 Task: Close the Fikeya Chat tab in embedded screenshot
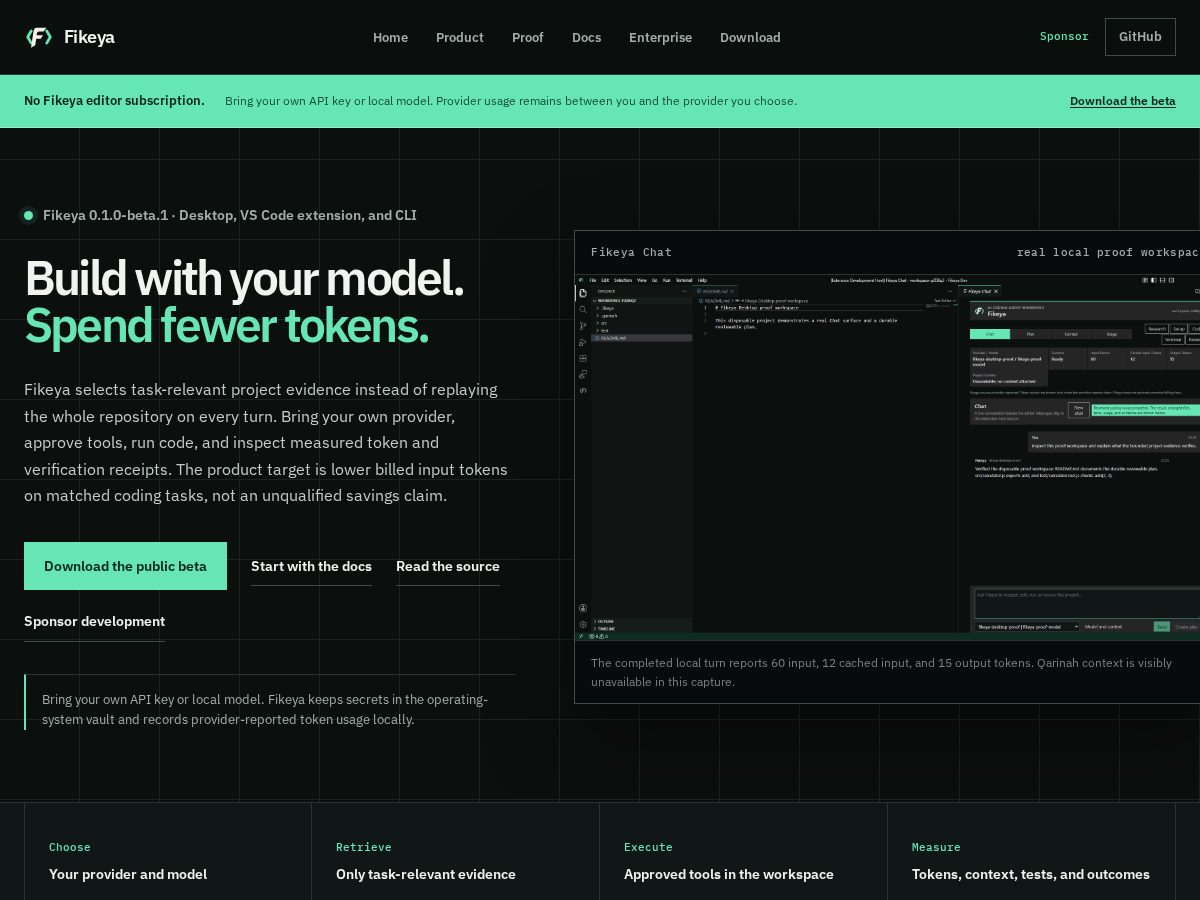coord(996,291)
